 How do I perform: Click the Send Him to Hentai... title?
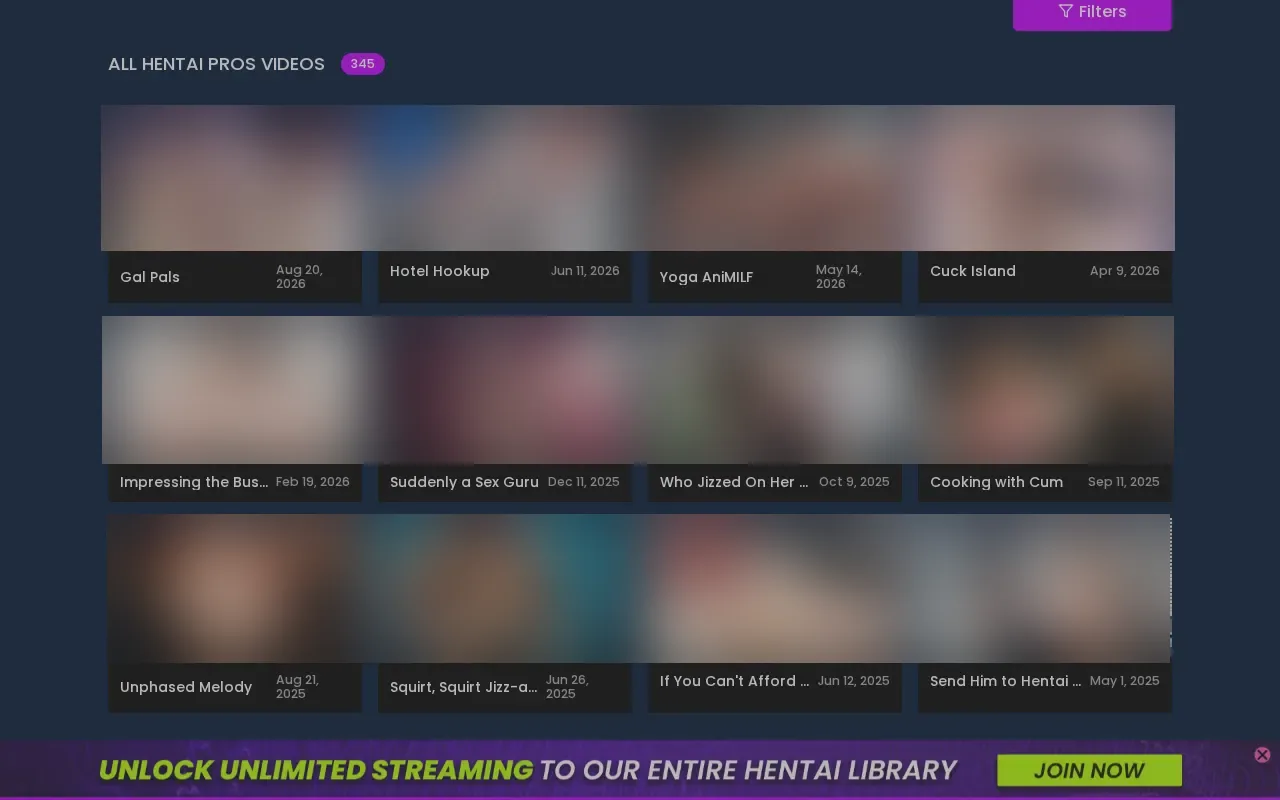[1006, 681]
